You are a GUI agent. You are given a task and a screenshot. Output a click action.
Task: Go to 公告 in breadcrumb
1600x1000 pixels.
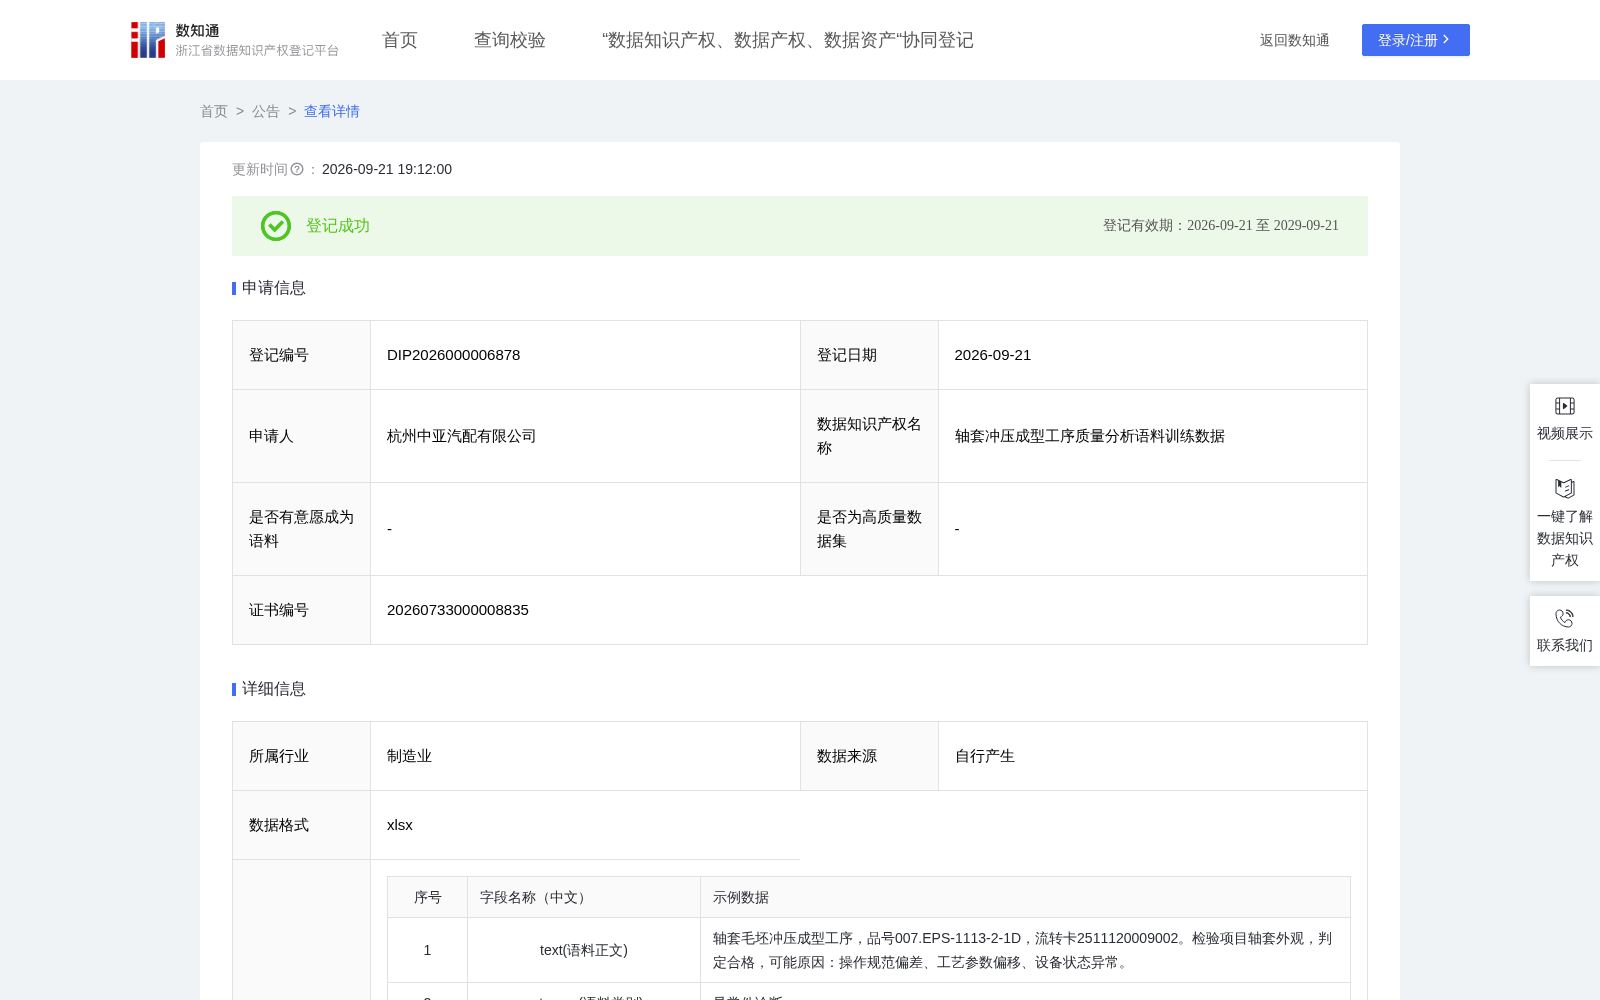[x=266, y=111]
